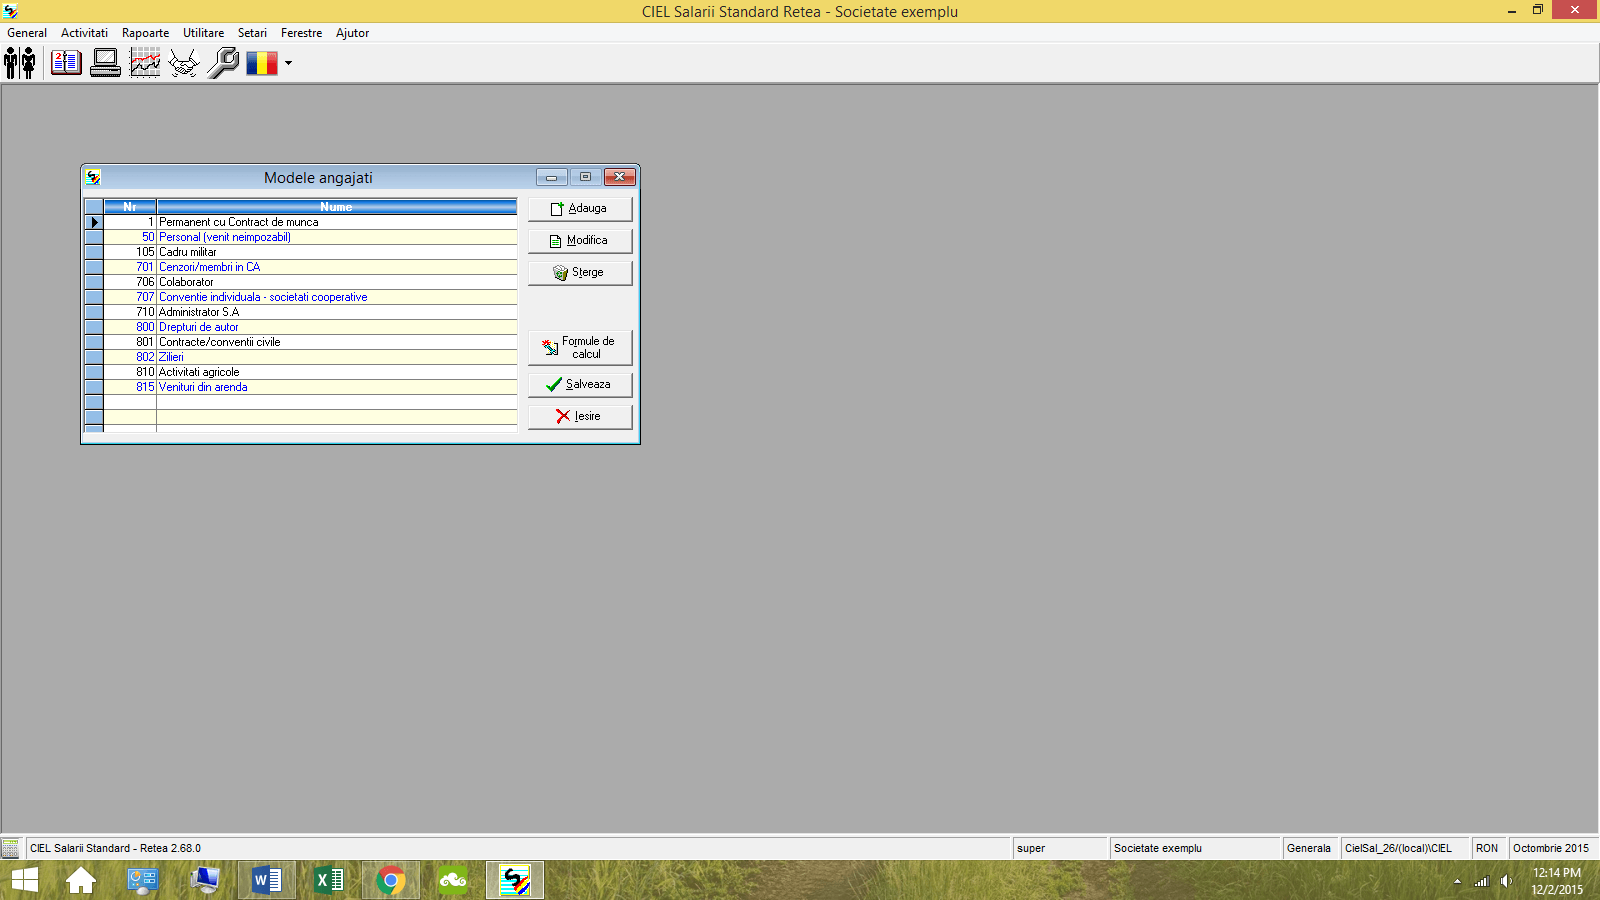Open the computer-with-cable taskbar icon
Image resolution: width=1600 pixels, height=900 pixels.
tap(205, 880)
